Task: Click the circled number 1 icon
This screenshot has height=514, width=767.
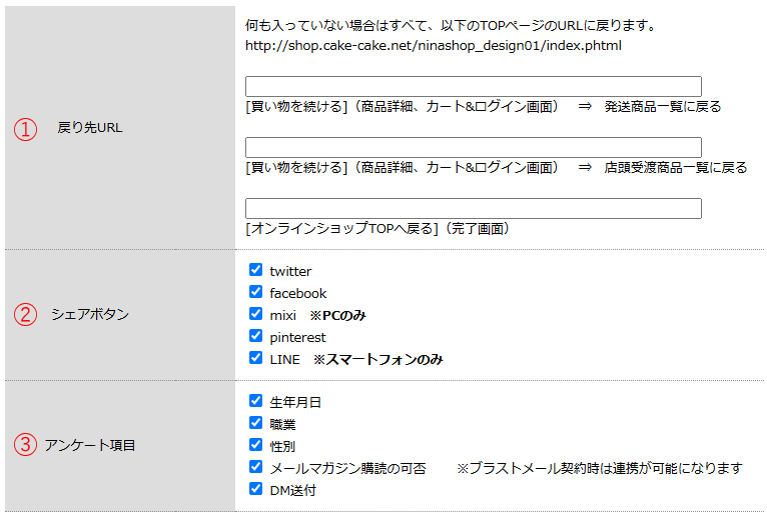Action: click(x=25, y=129)
